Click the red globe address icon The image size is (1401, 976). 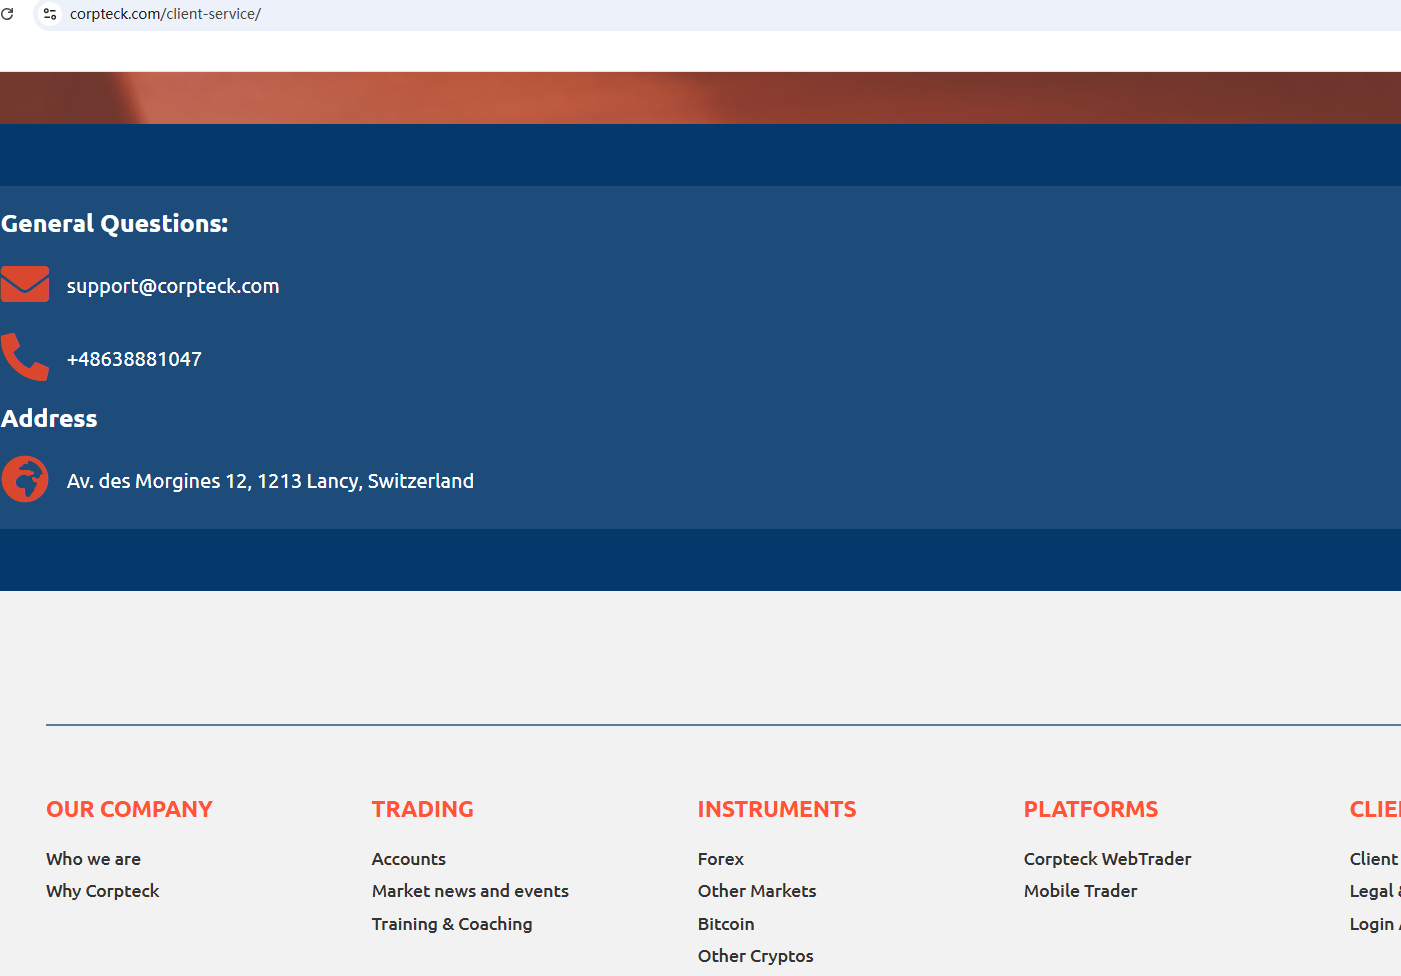[25, 479]
